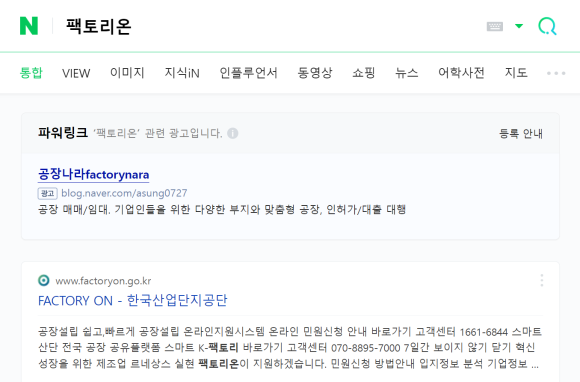Click the green Naver N logo

pyautogui.click(x=29, y=26)
